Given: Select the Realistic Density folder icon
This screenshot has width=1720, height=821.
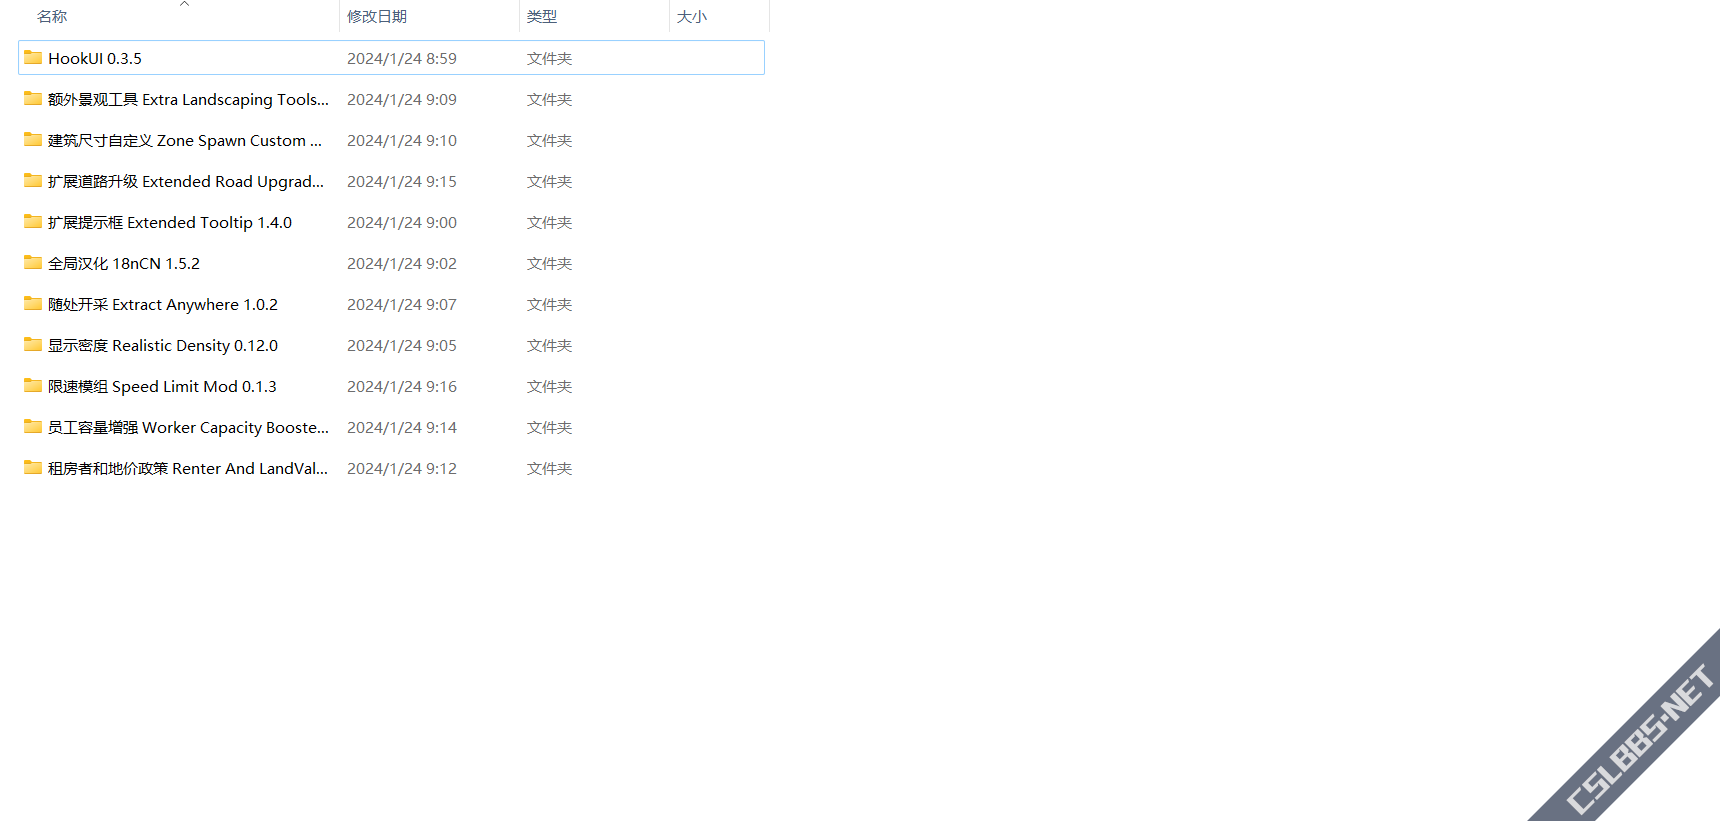Looking at the screenshot, I should tap(33, 345).
